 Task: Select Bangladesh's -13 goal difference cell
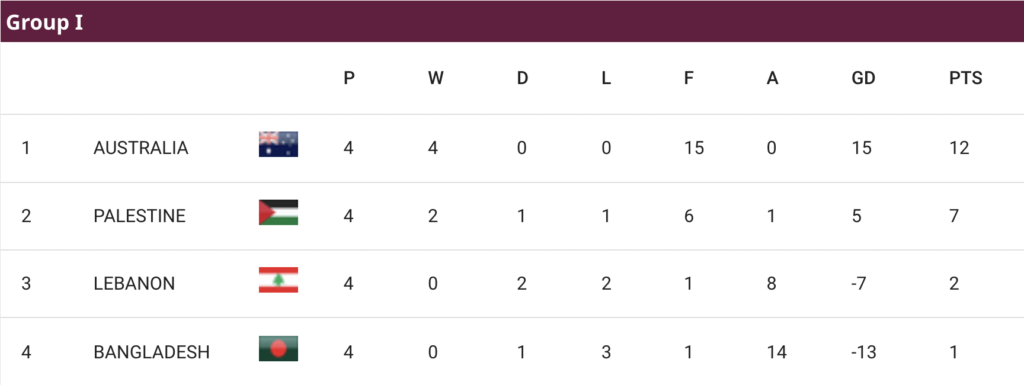[863, 352]
